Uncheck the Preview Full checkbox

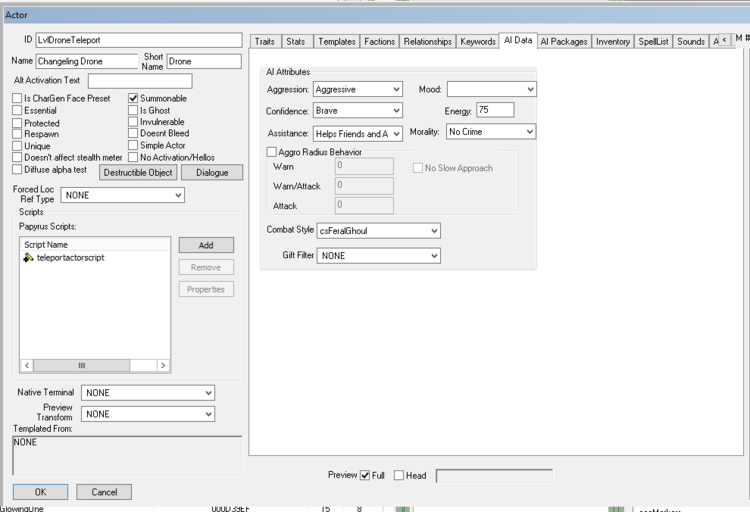(x=365, y=475)
